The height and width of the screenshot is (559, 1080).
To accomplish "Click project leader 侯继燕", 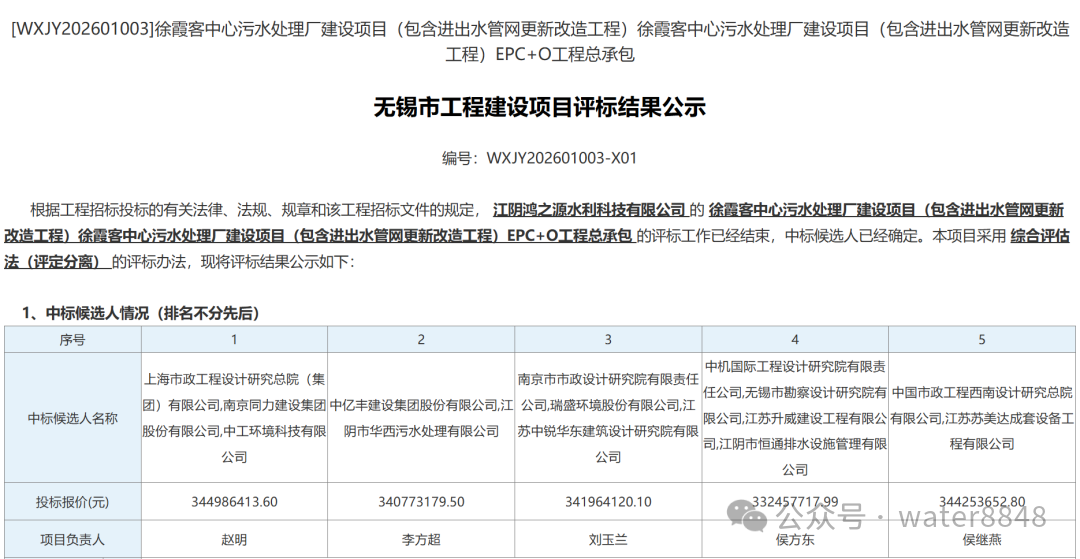I will (982, 540).
